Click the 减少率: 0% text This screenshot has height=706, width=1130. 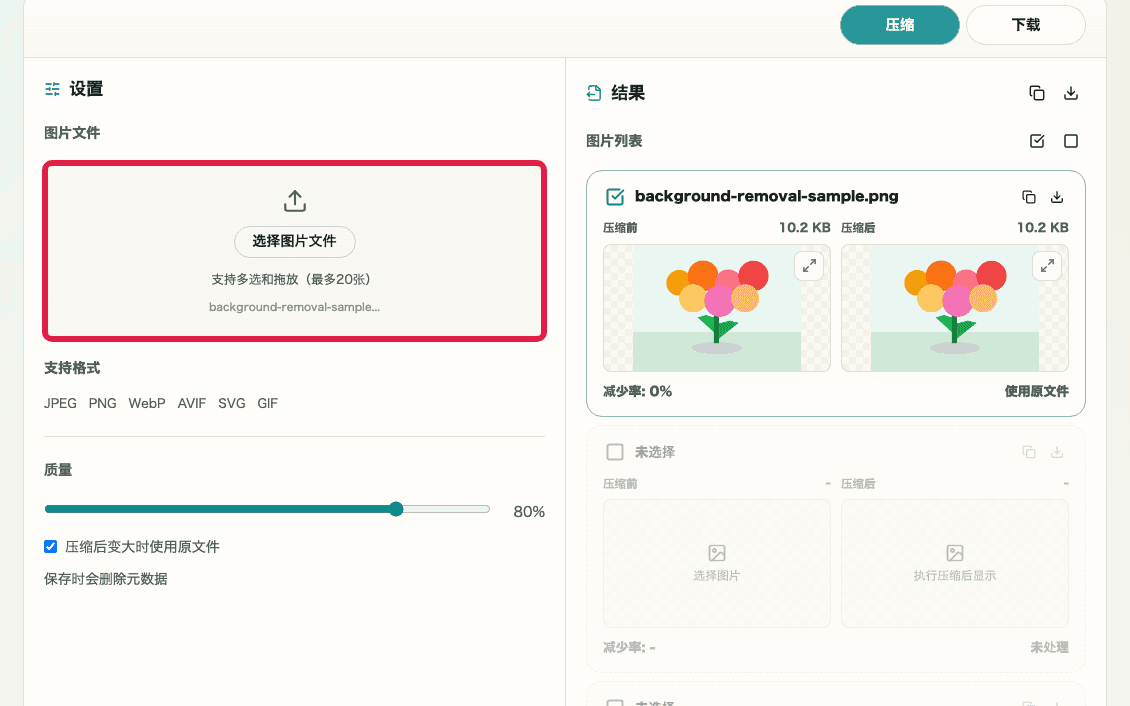(637, 391)
